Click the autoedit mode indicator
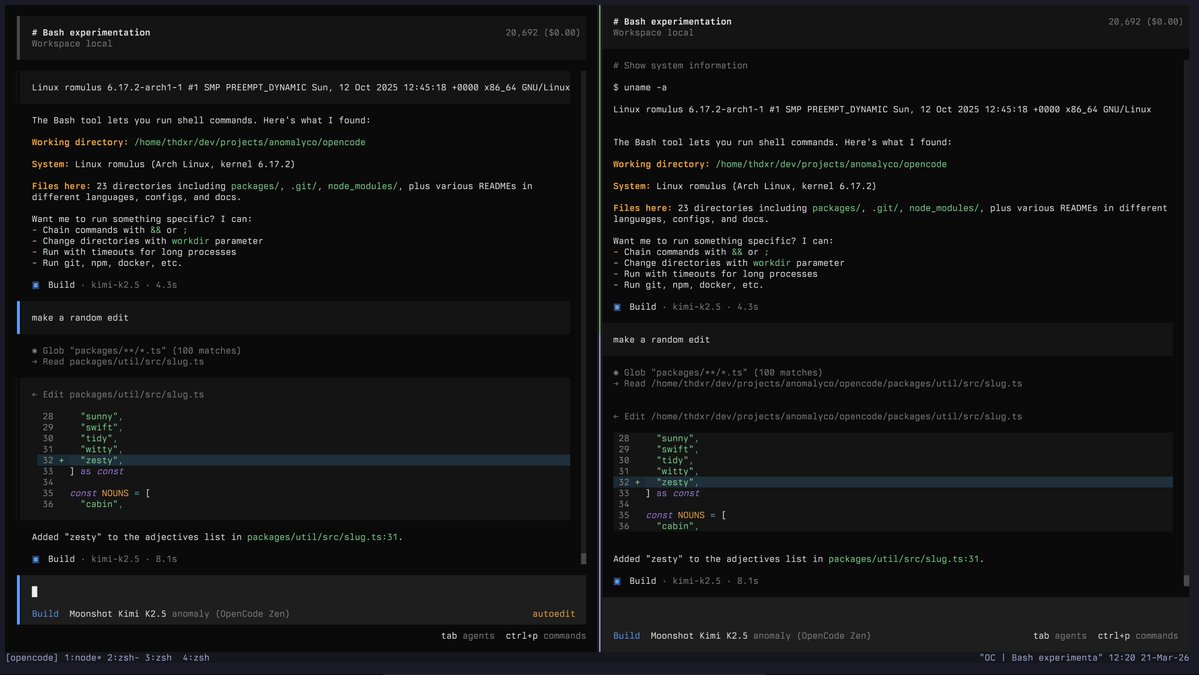This screenshot has height=675, width=1199. click(554, 614)
